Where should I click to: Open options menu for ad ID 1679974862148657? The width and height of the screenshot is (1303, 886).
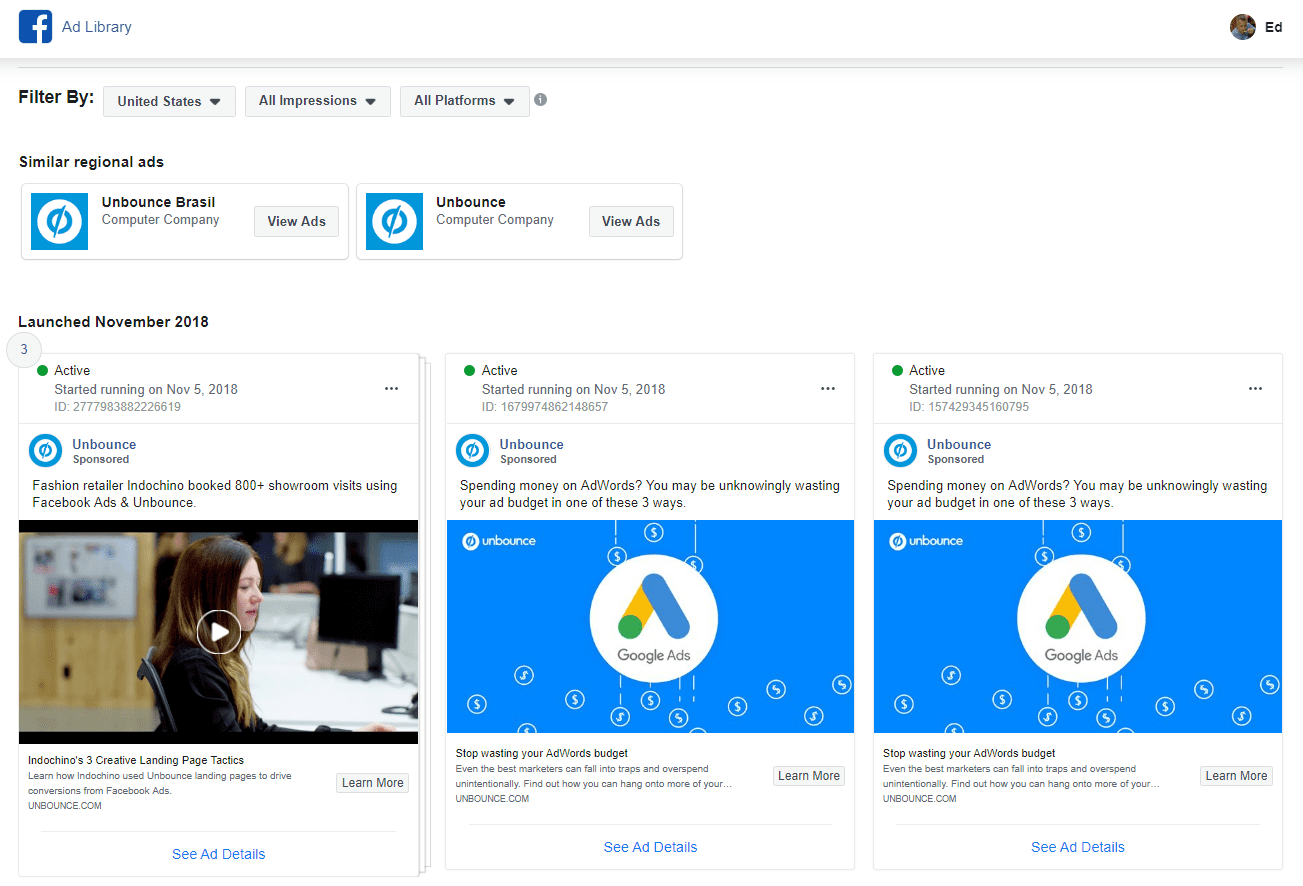(x=827, y=389)
